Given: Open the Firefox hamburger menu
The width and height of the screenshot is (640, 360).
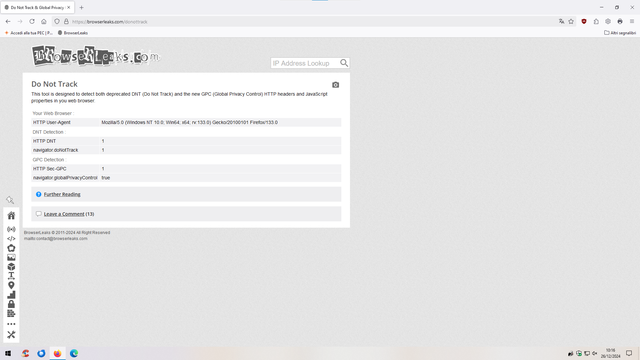Looking at the screenshot, I should 632,22.
